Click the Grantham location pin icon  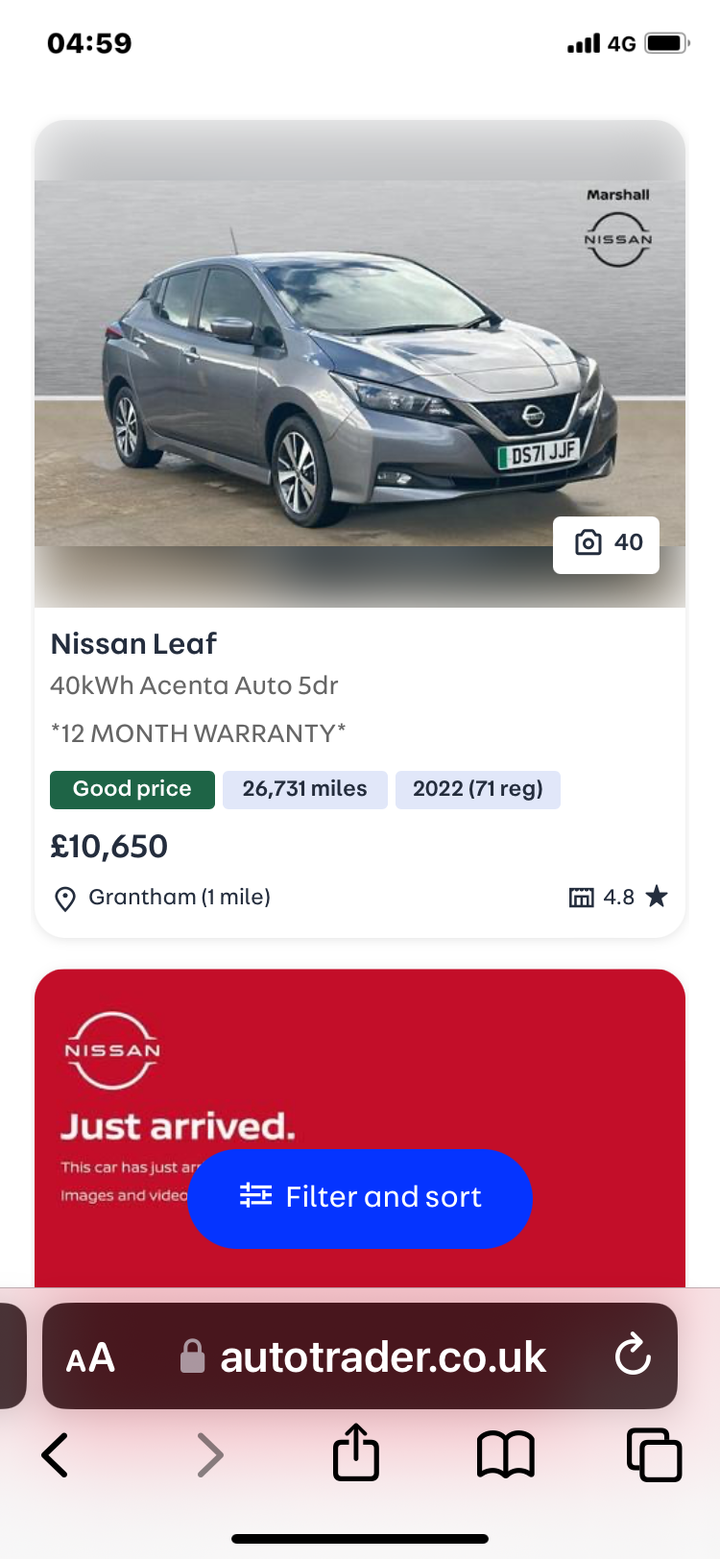[65, 898]
